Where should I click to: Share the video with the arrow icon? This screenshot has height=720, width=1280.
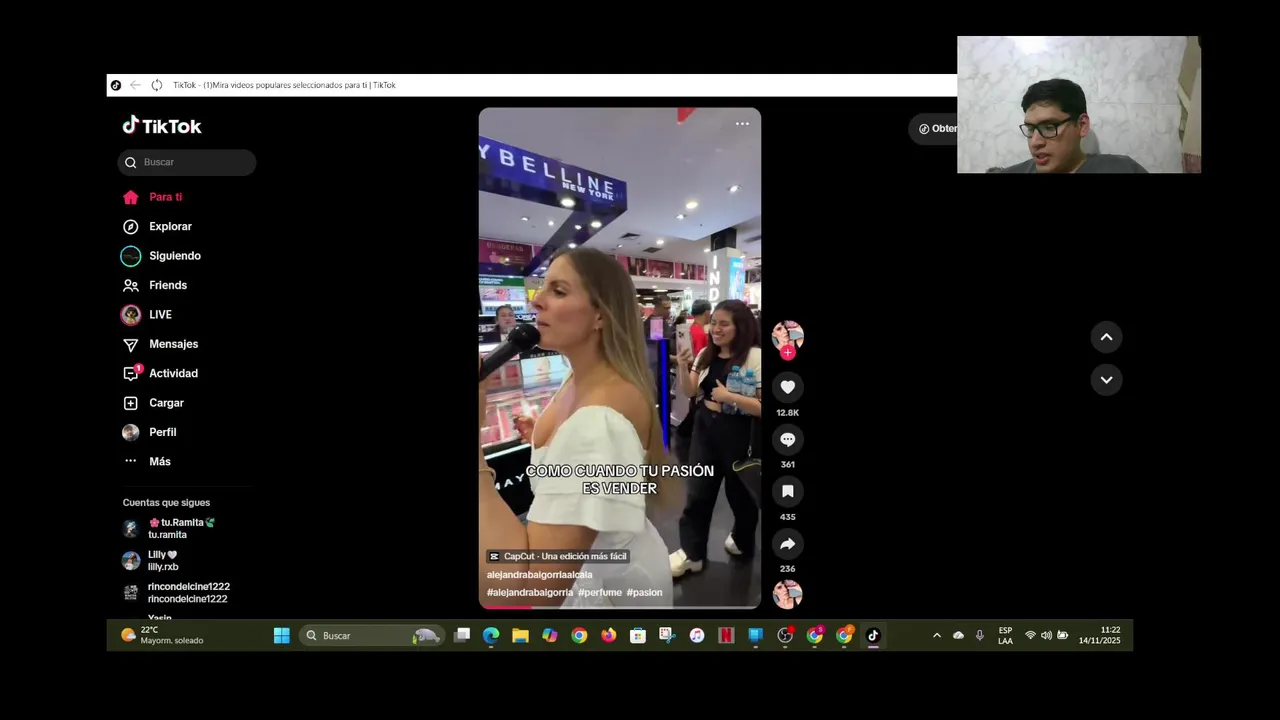[x=788, y=544]
